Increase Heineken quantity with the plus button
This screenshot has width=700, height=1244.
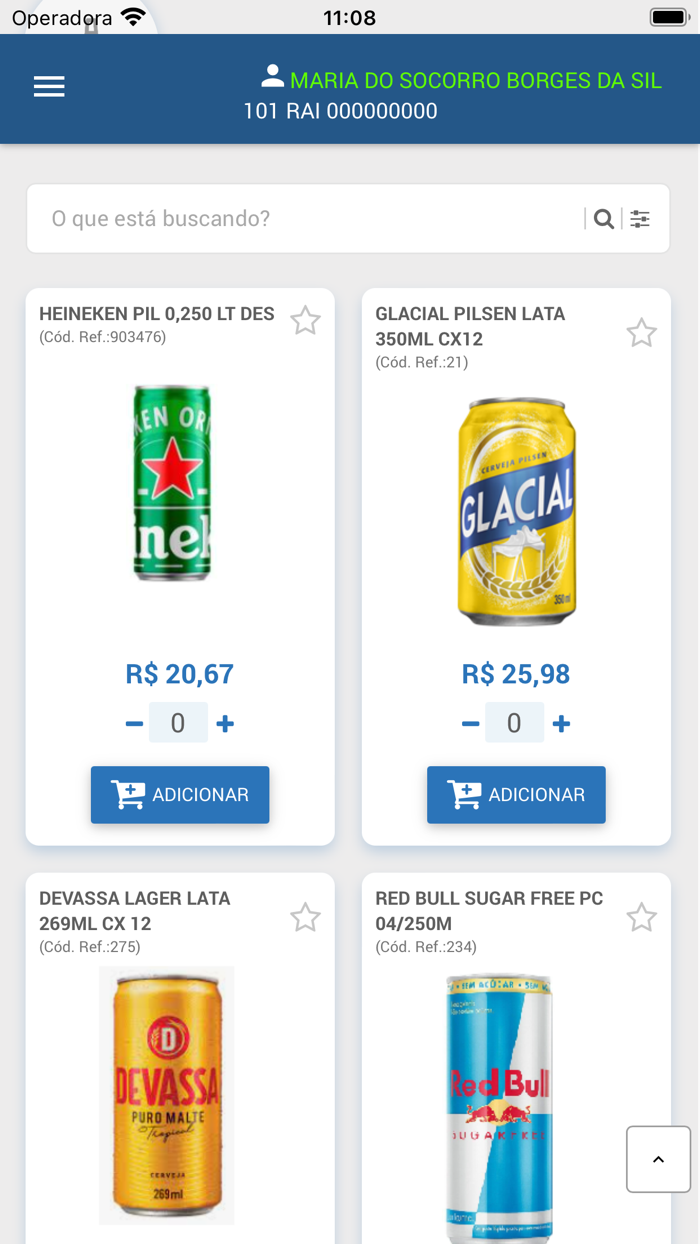tap(225, 722)
